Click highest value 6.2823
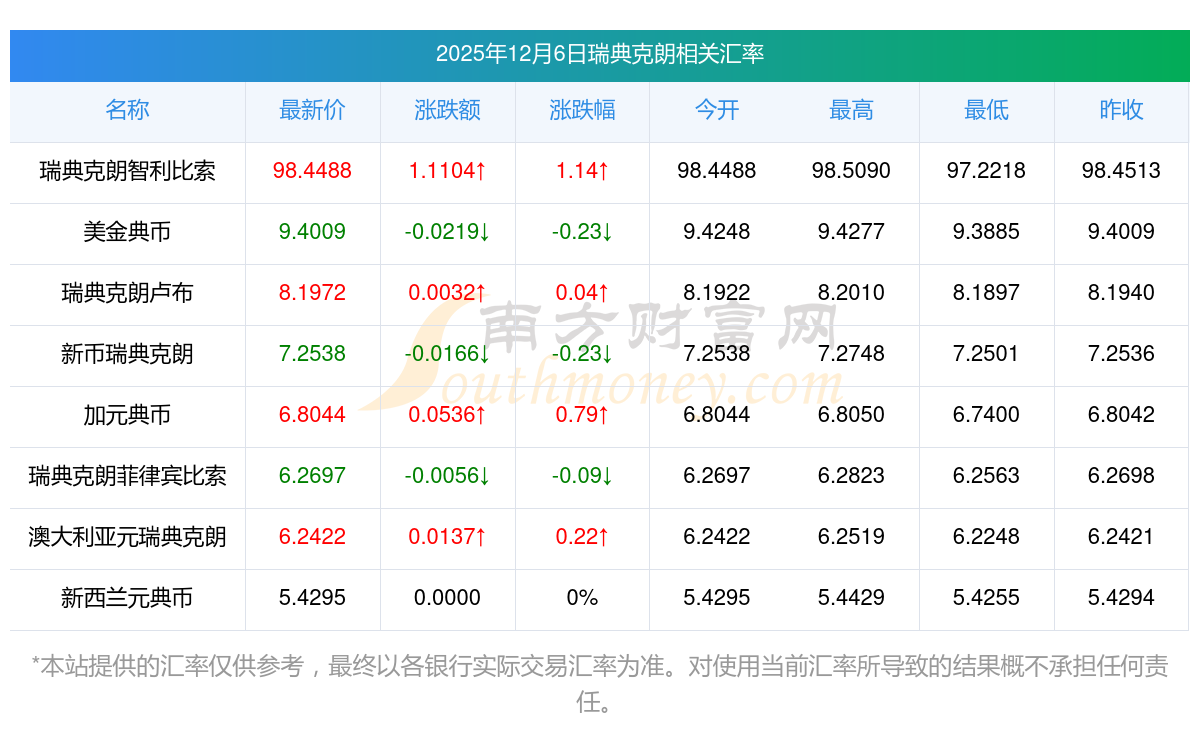Image resolution: width=1200 pixels, height=733 pixels. pos(851,476)
